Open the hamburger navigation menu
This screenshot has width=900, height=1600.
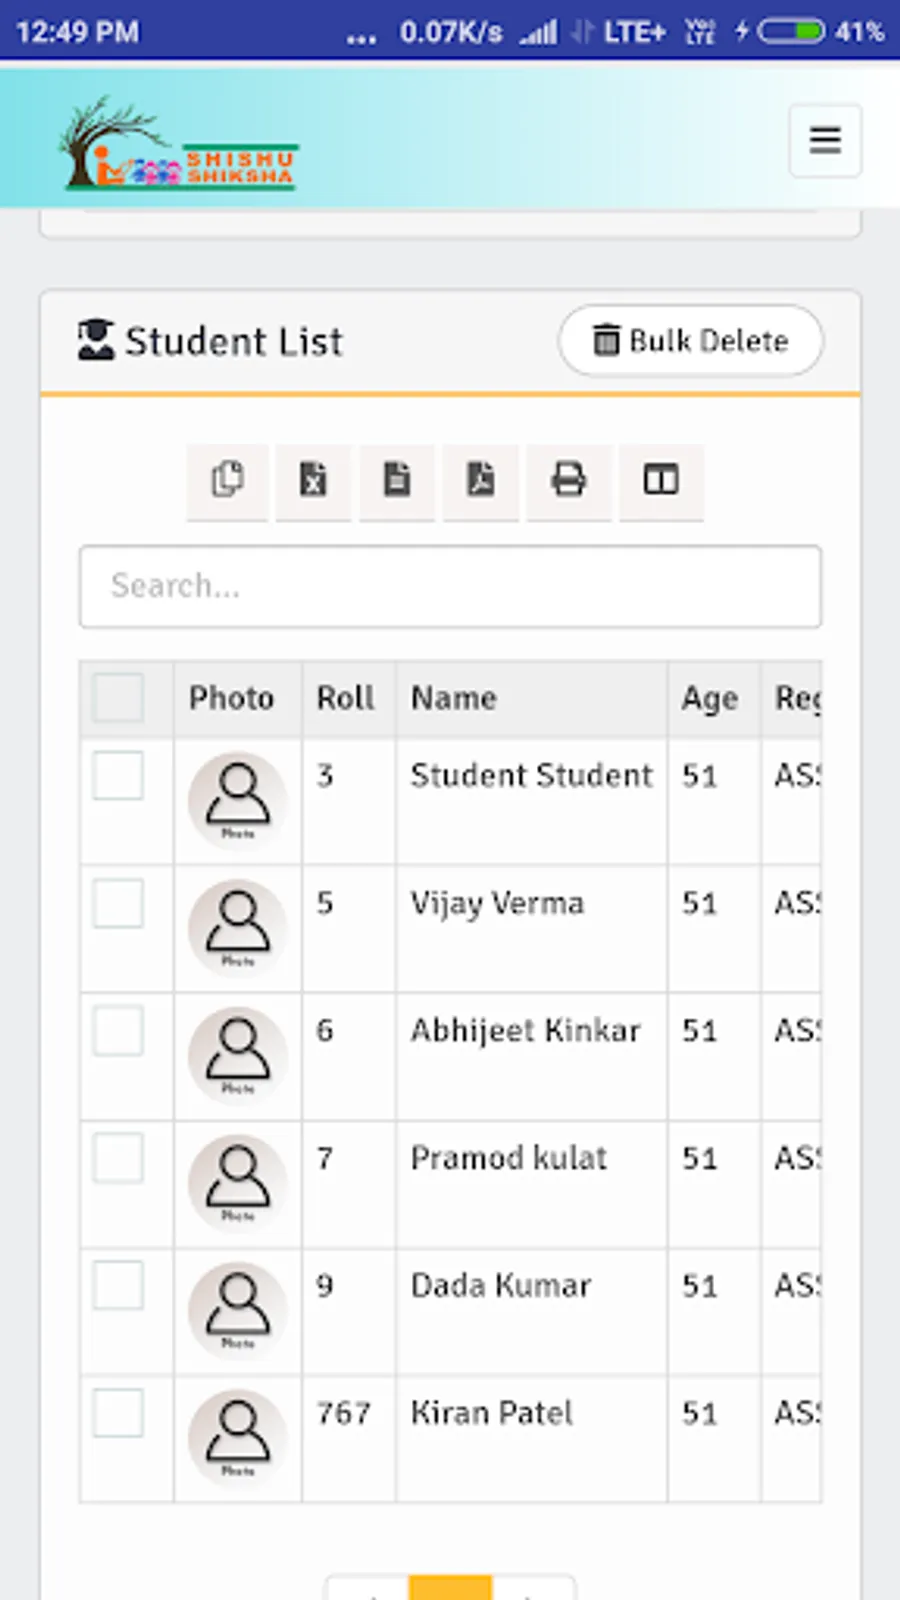coord(824,140)
